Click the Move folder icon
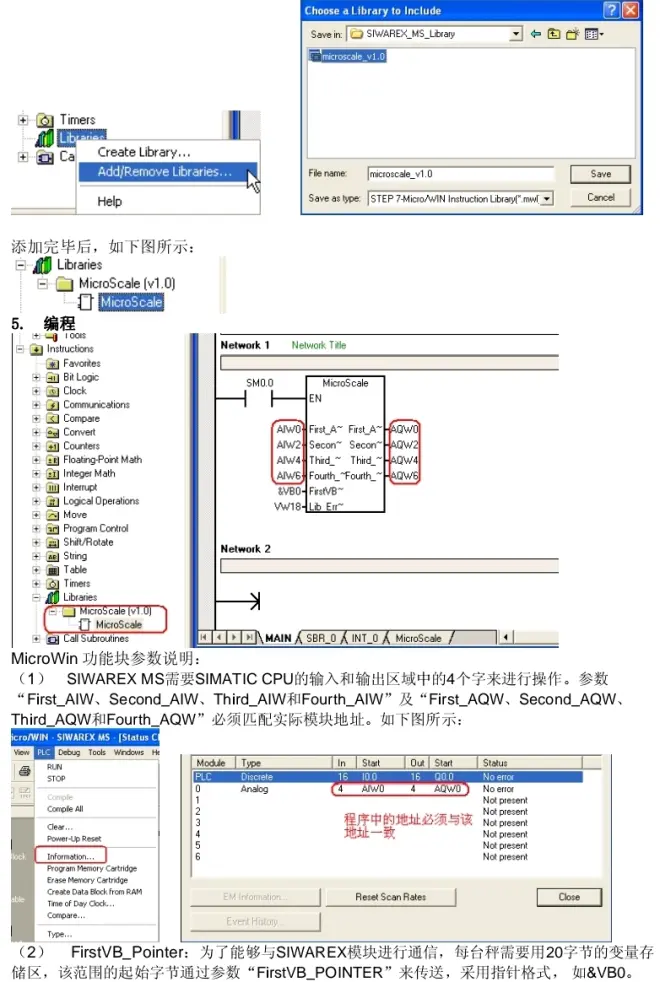The width and height of the screenshot is (660, 982). click(53, 515)
